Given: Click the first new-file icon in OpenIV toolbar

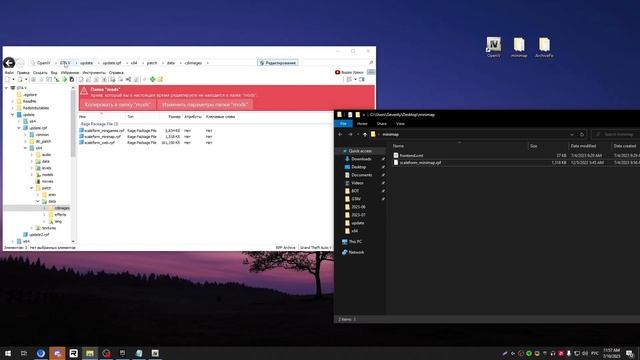Looking at the screenshot, I should [x=7, y=79].
